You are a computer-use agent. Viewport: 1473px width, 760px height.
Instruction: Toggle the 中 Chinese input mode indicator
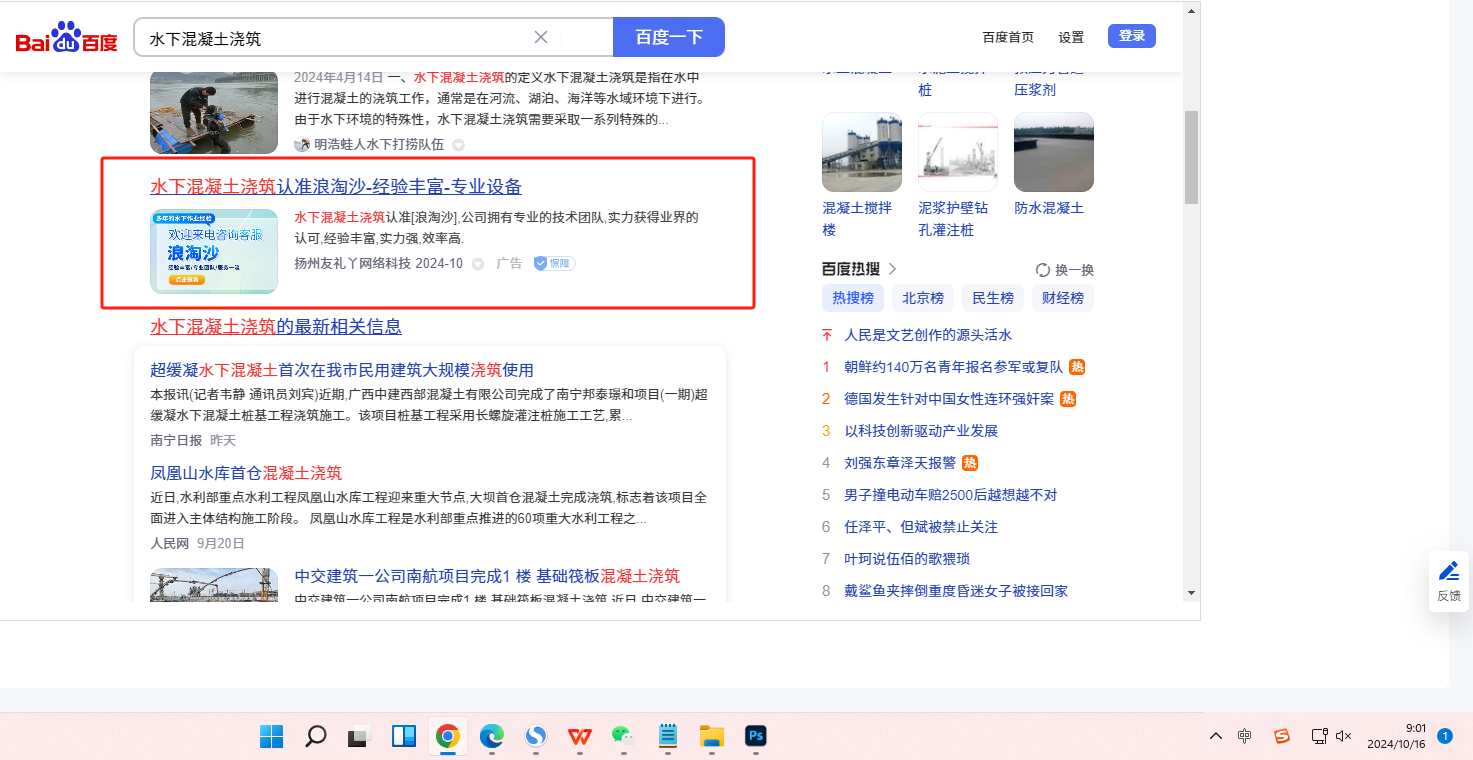pos(1245,736)
